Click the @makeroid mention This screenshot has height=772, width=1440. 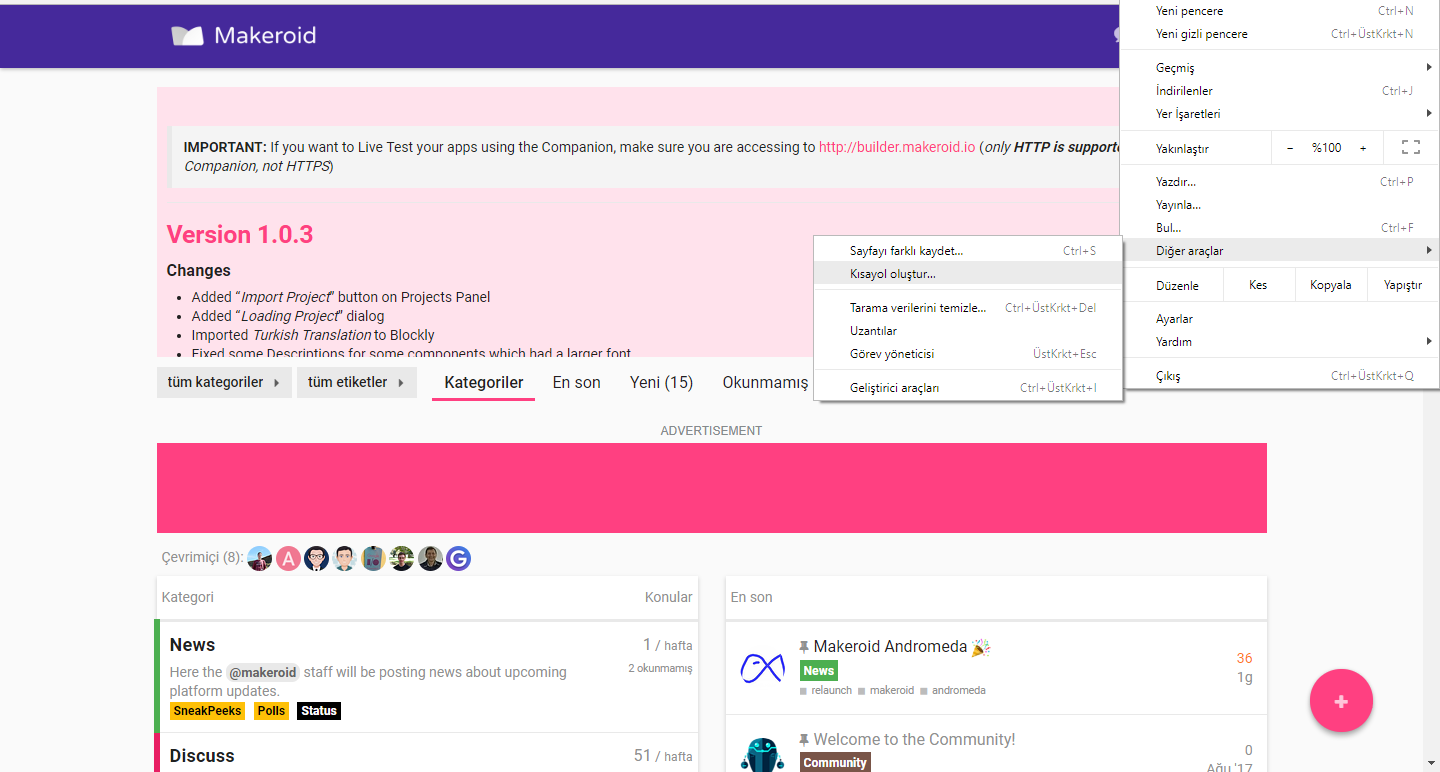tap(263, 673)
